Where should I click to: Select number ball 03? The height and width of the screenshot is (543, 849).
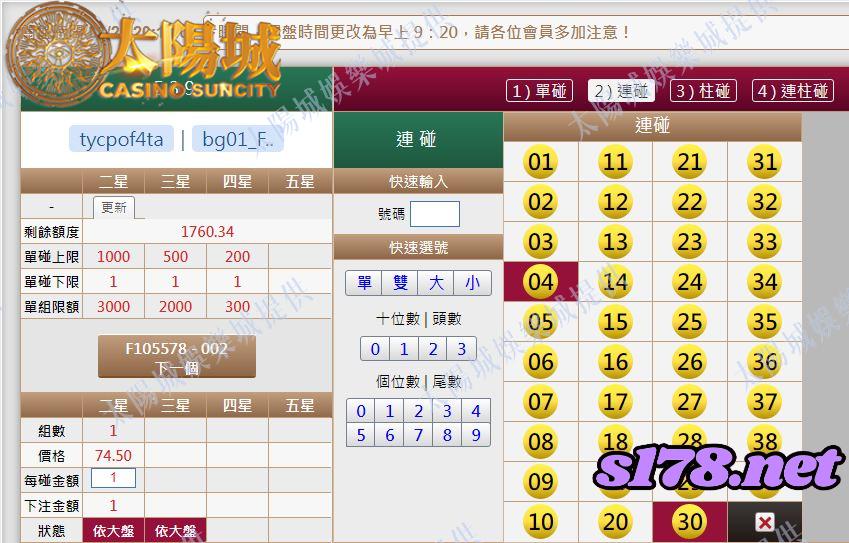pyautogui.click(x=540, y=242)
